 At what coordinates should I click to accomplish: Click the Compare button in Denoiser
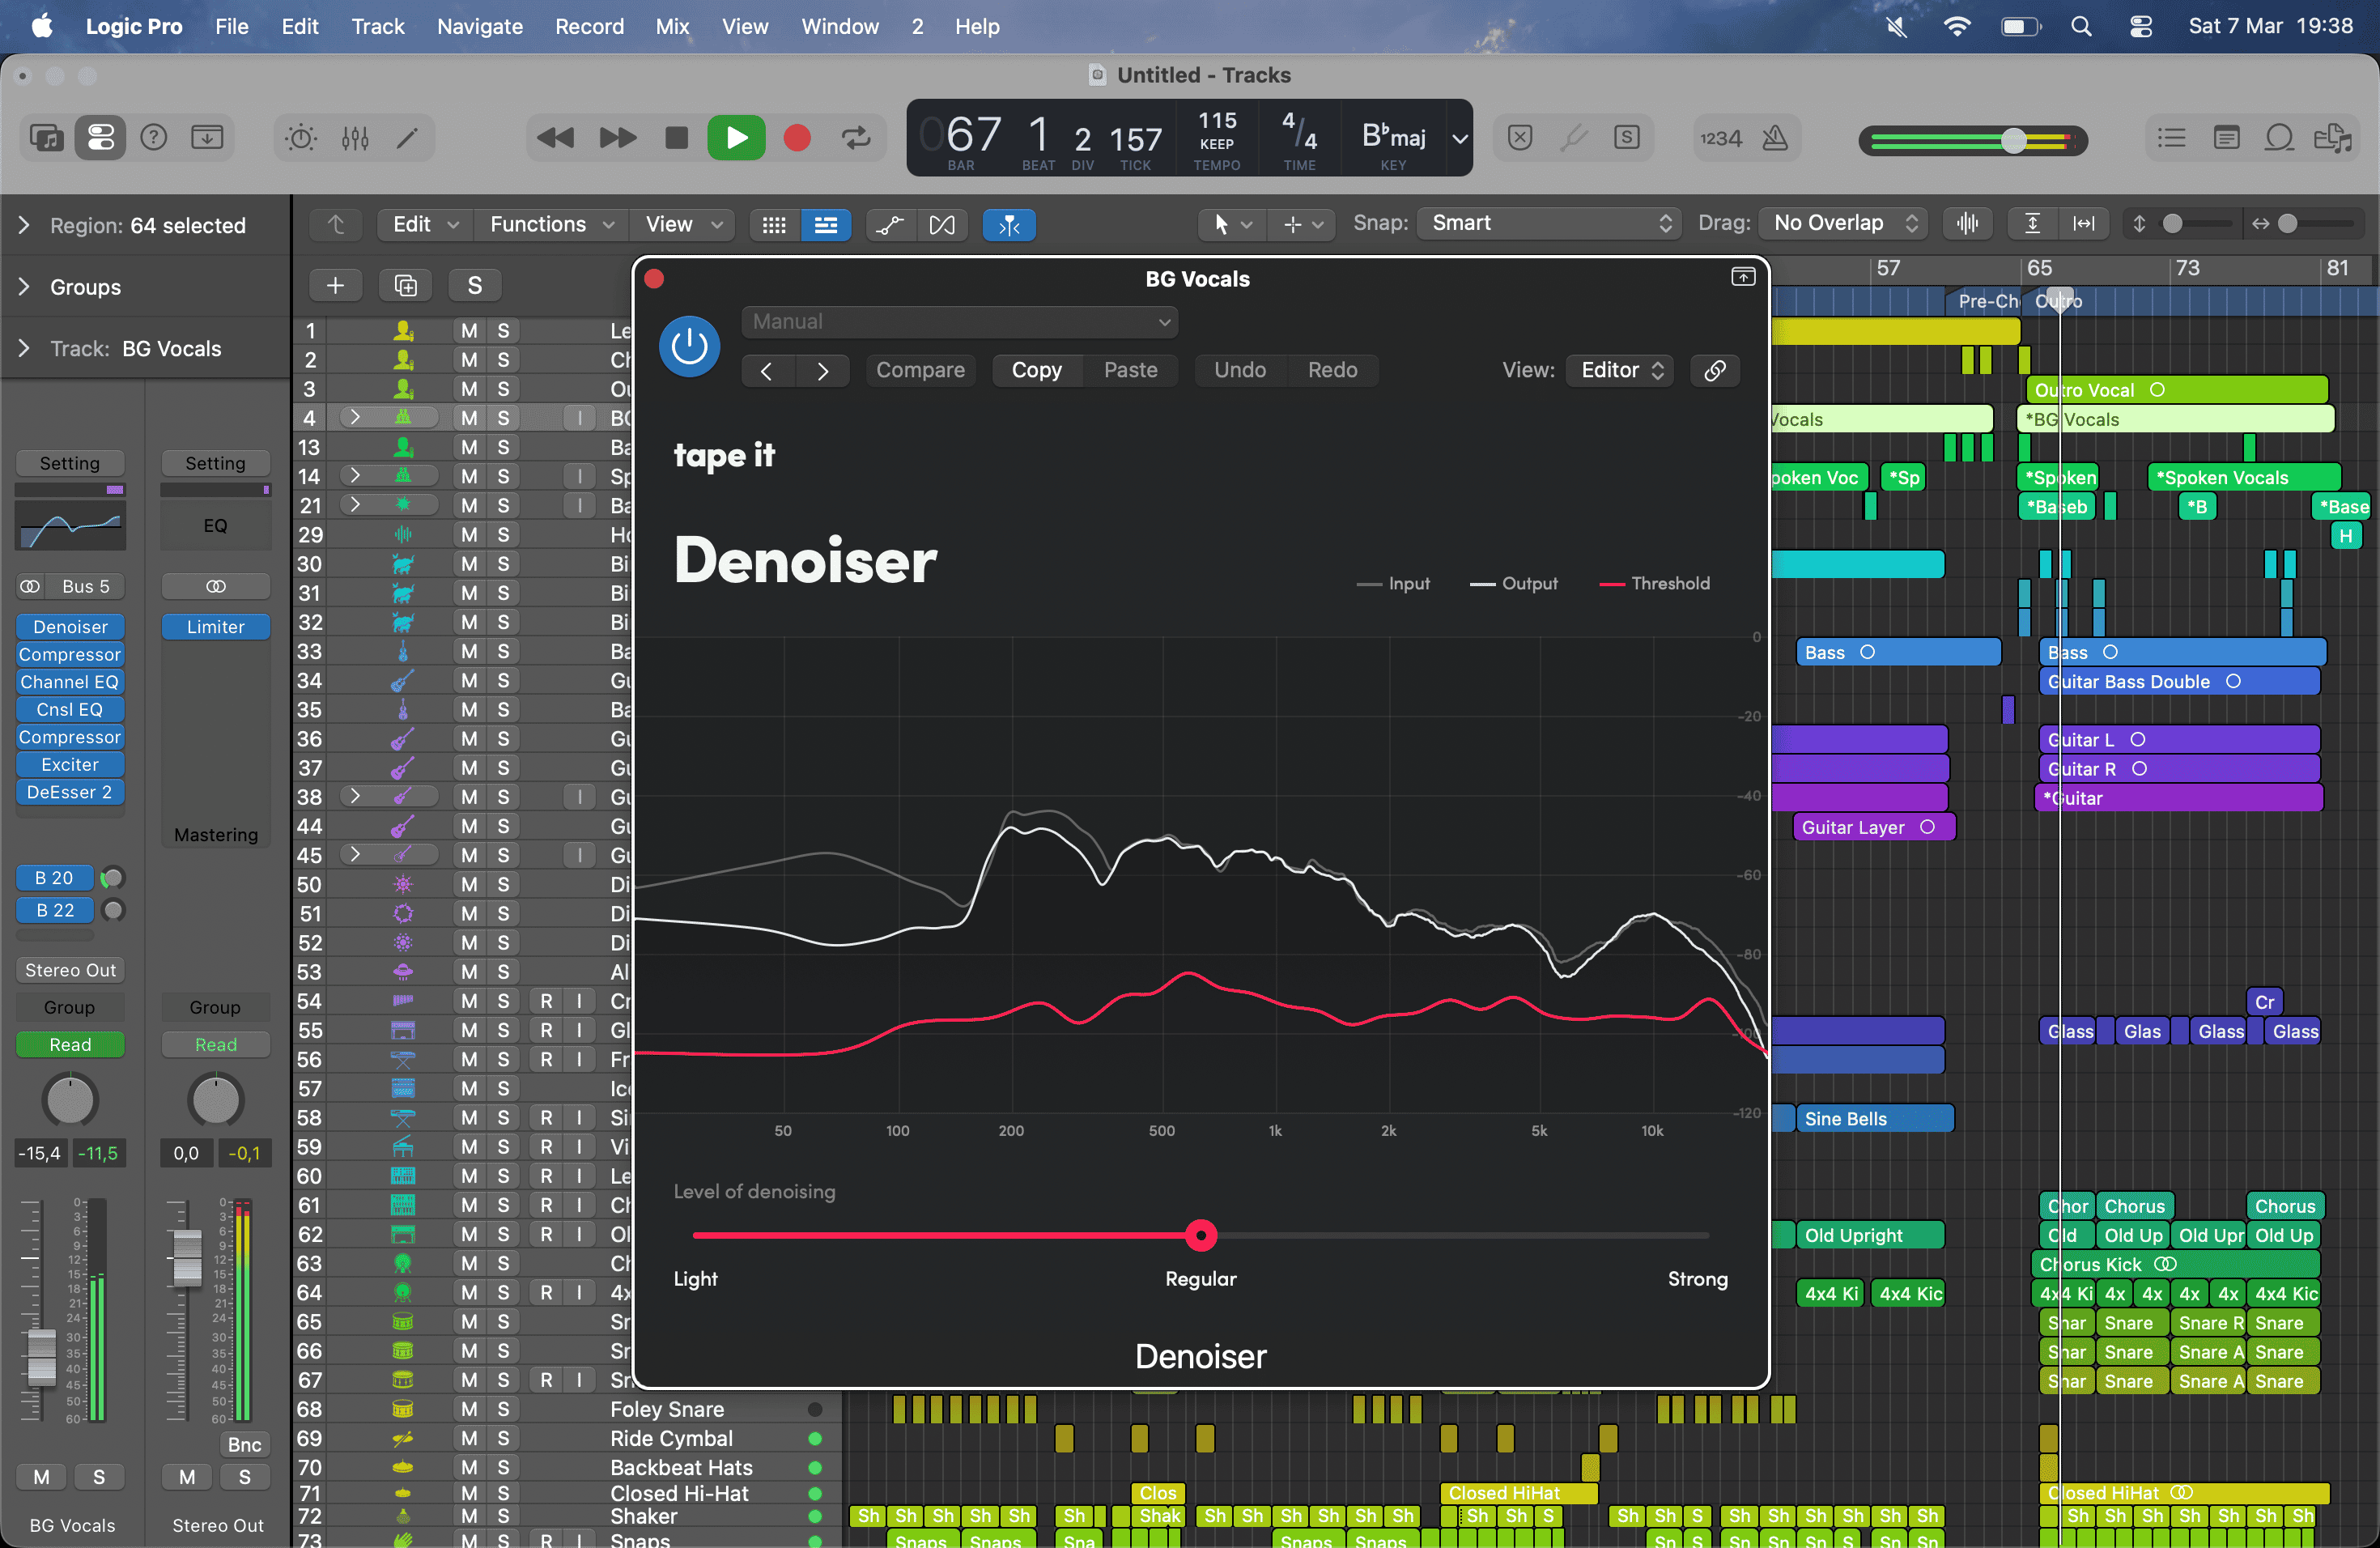pos(920,370)
